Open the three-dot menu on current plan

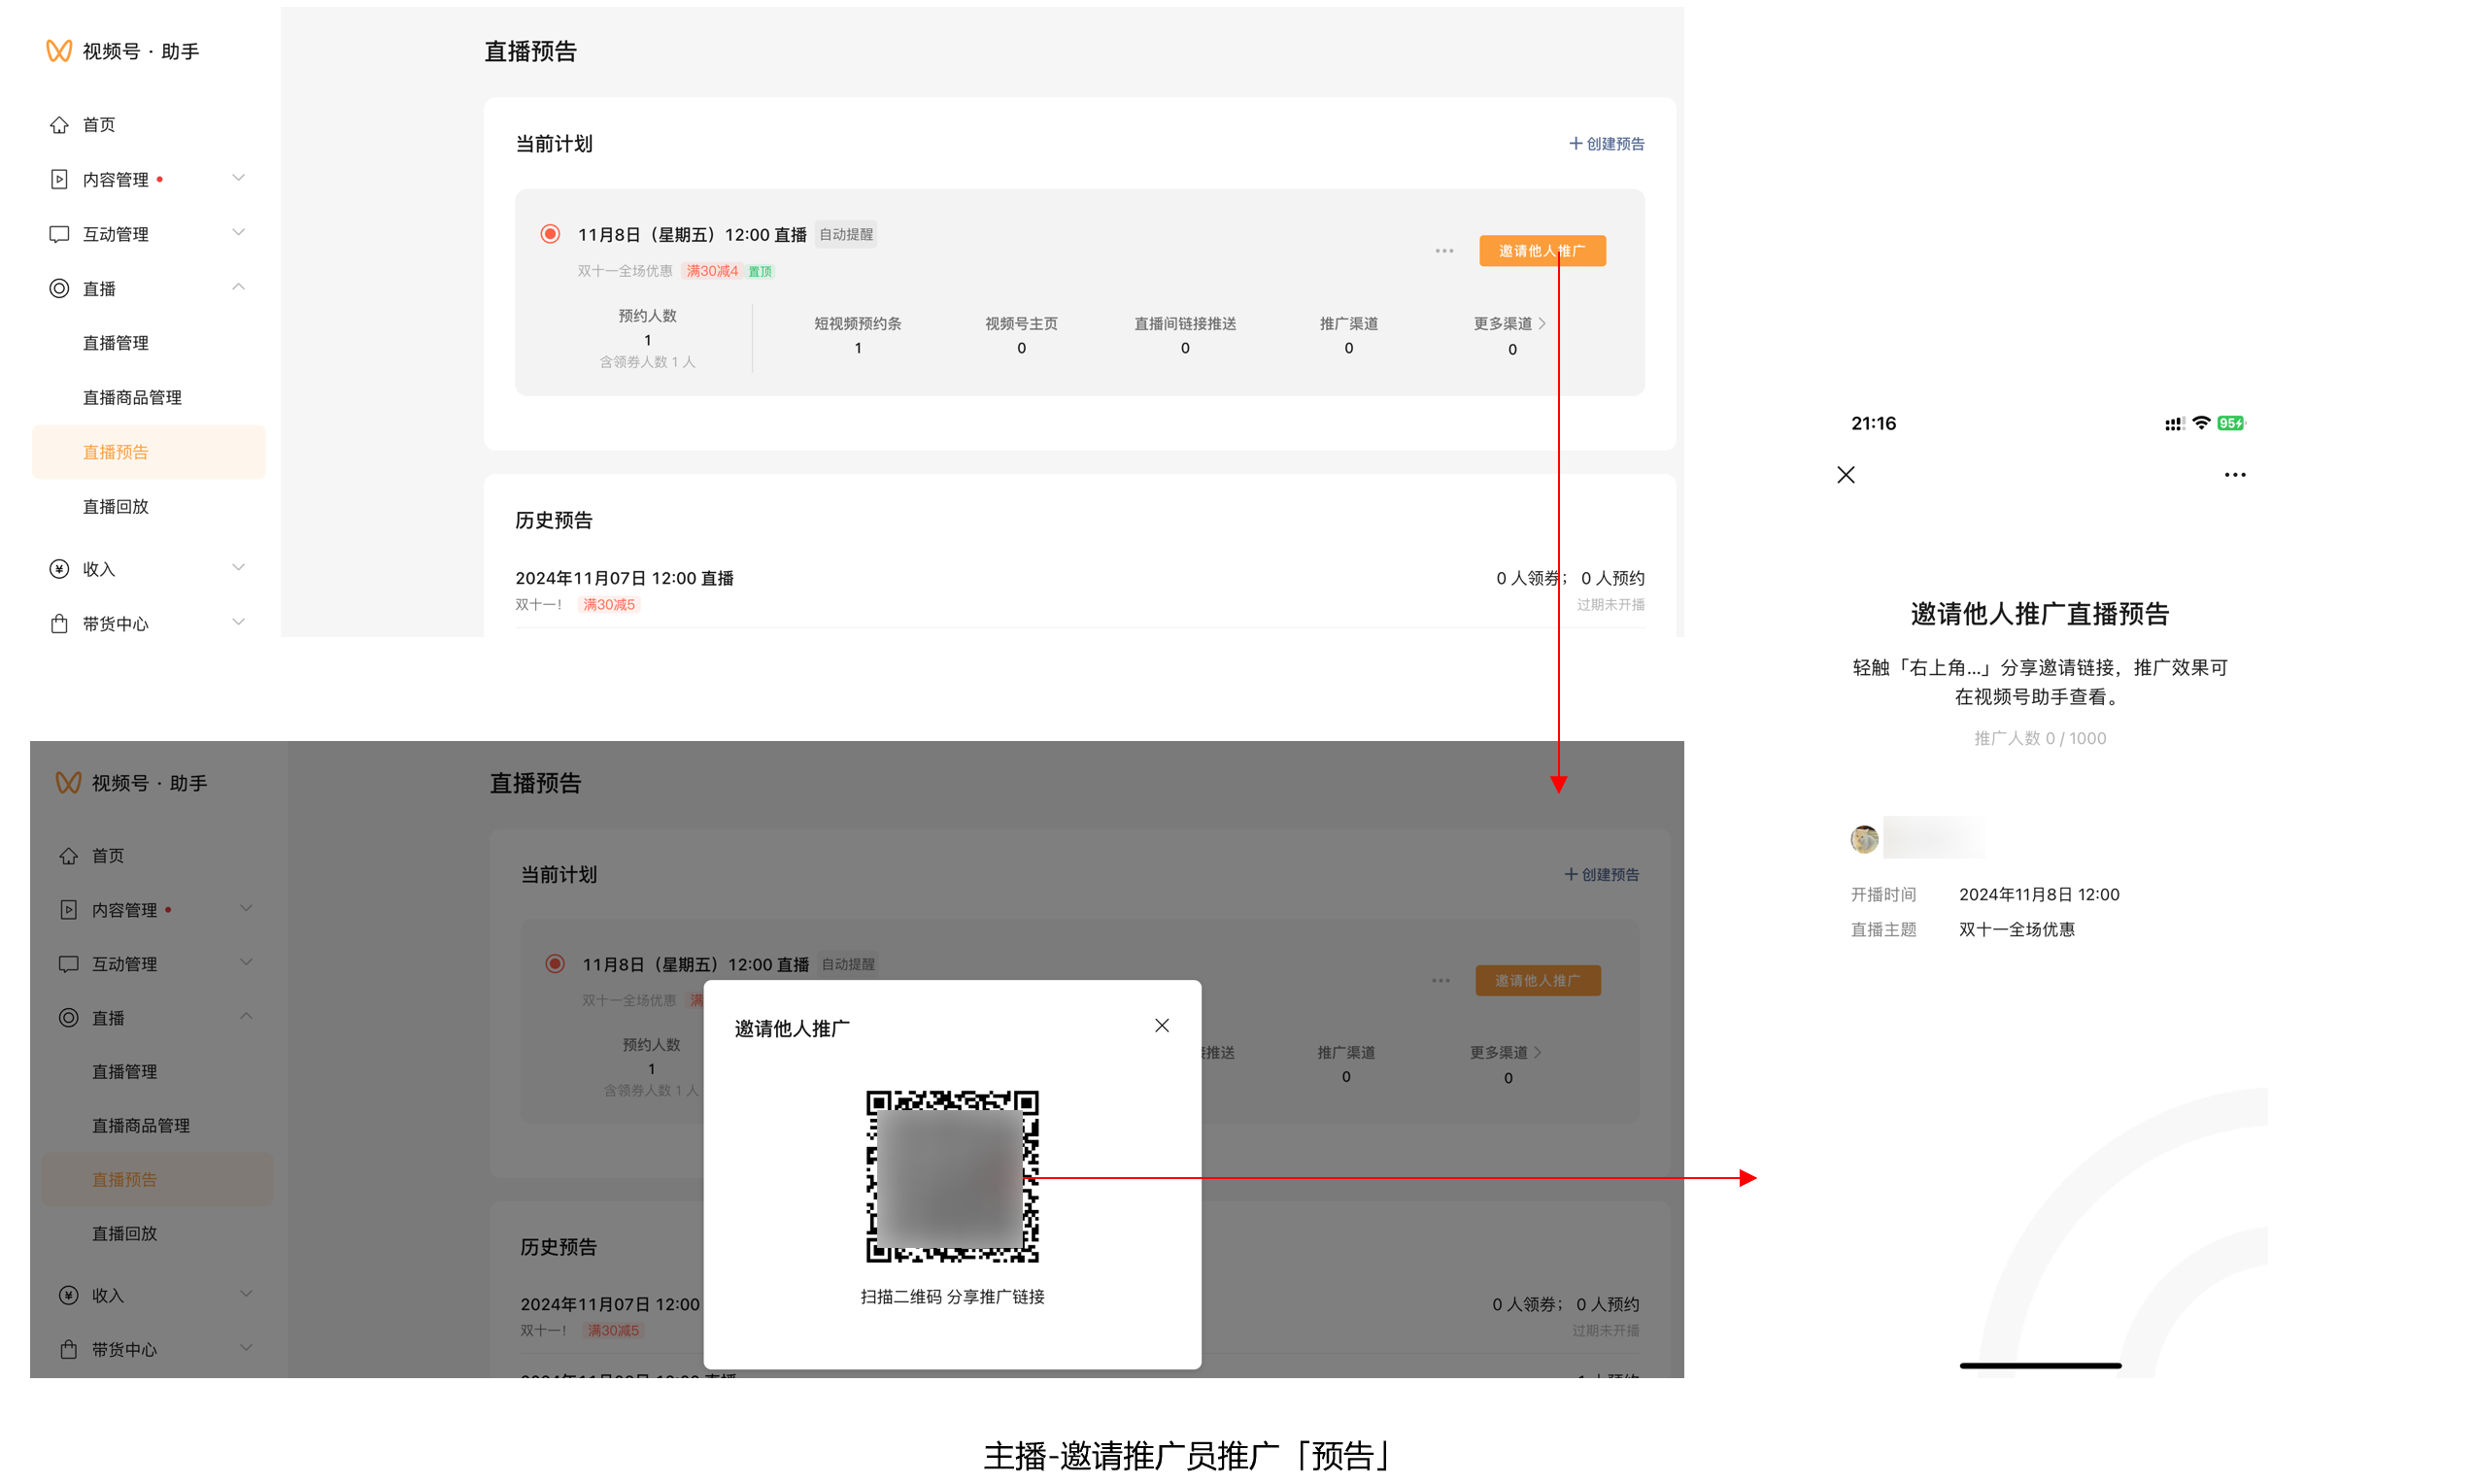(x=1443, y=251)
